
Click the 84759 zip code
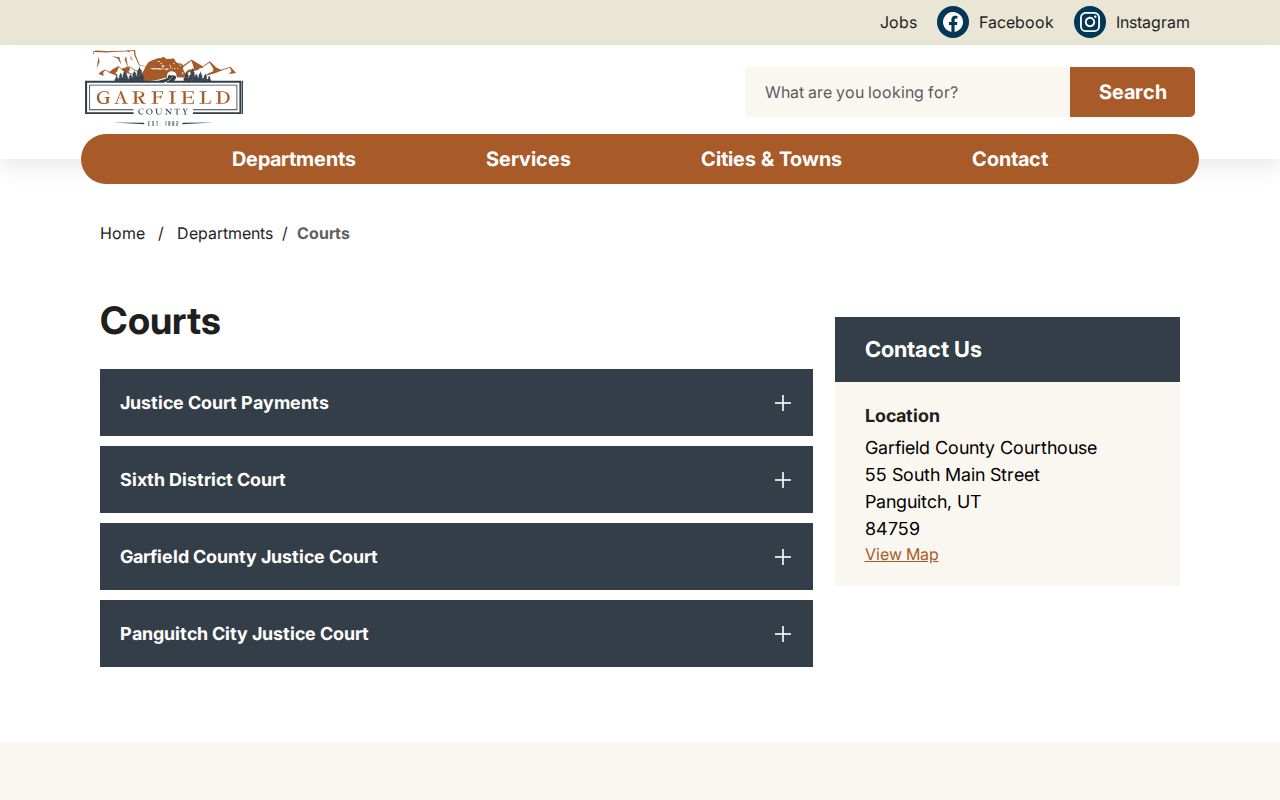892,529
